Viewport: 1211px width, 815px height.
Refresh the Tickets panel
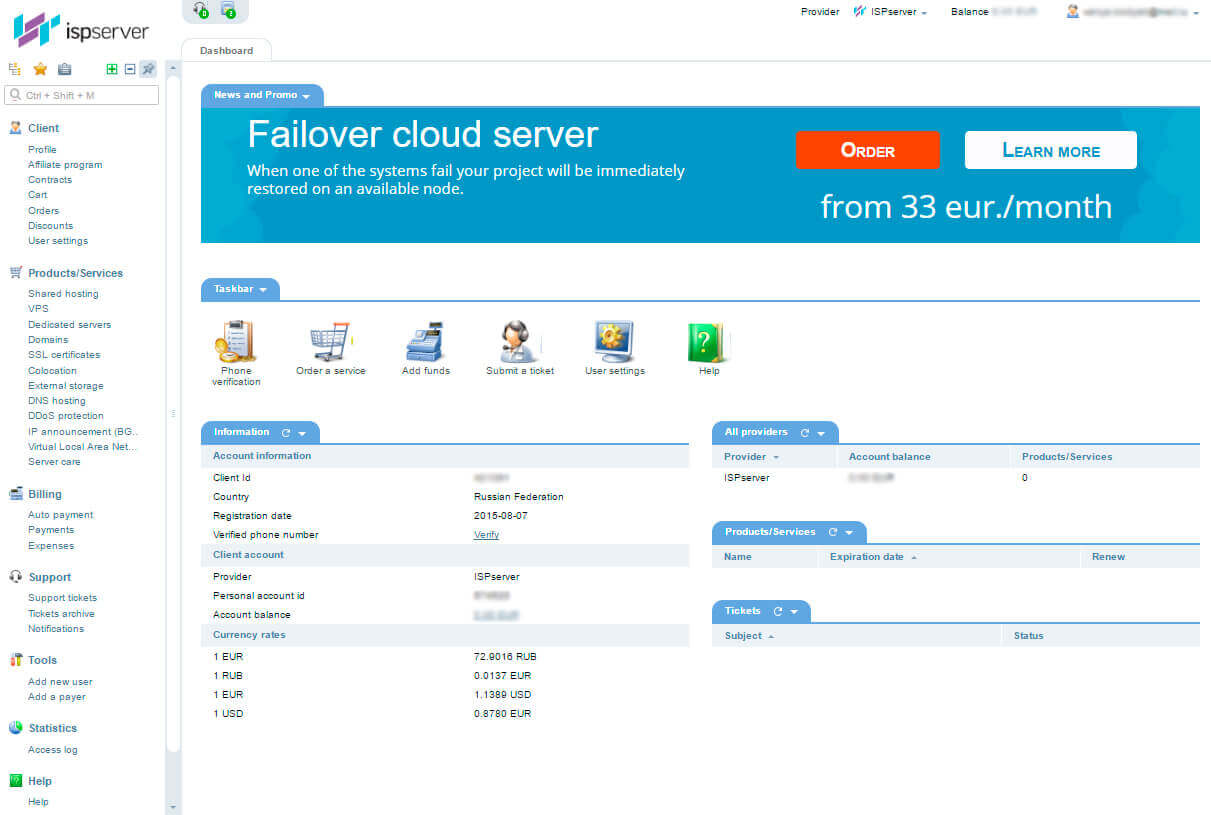pyautogui.click(x=777, y=611)
